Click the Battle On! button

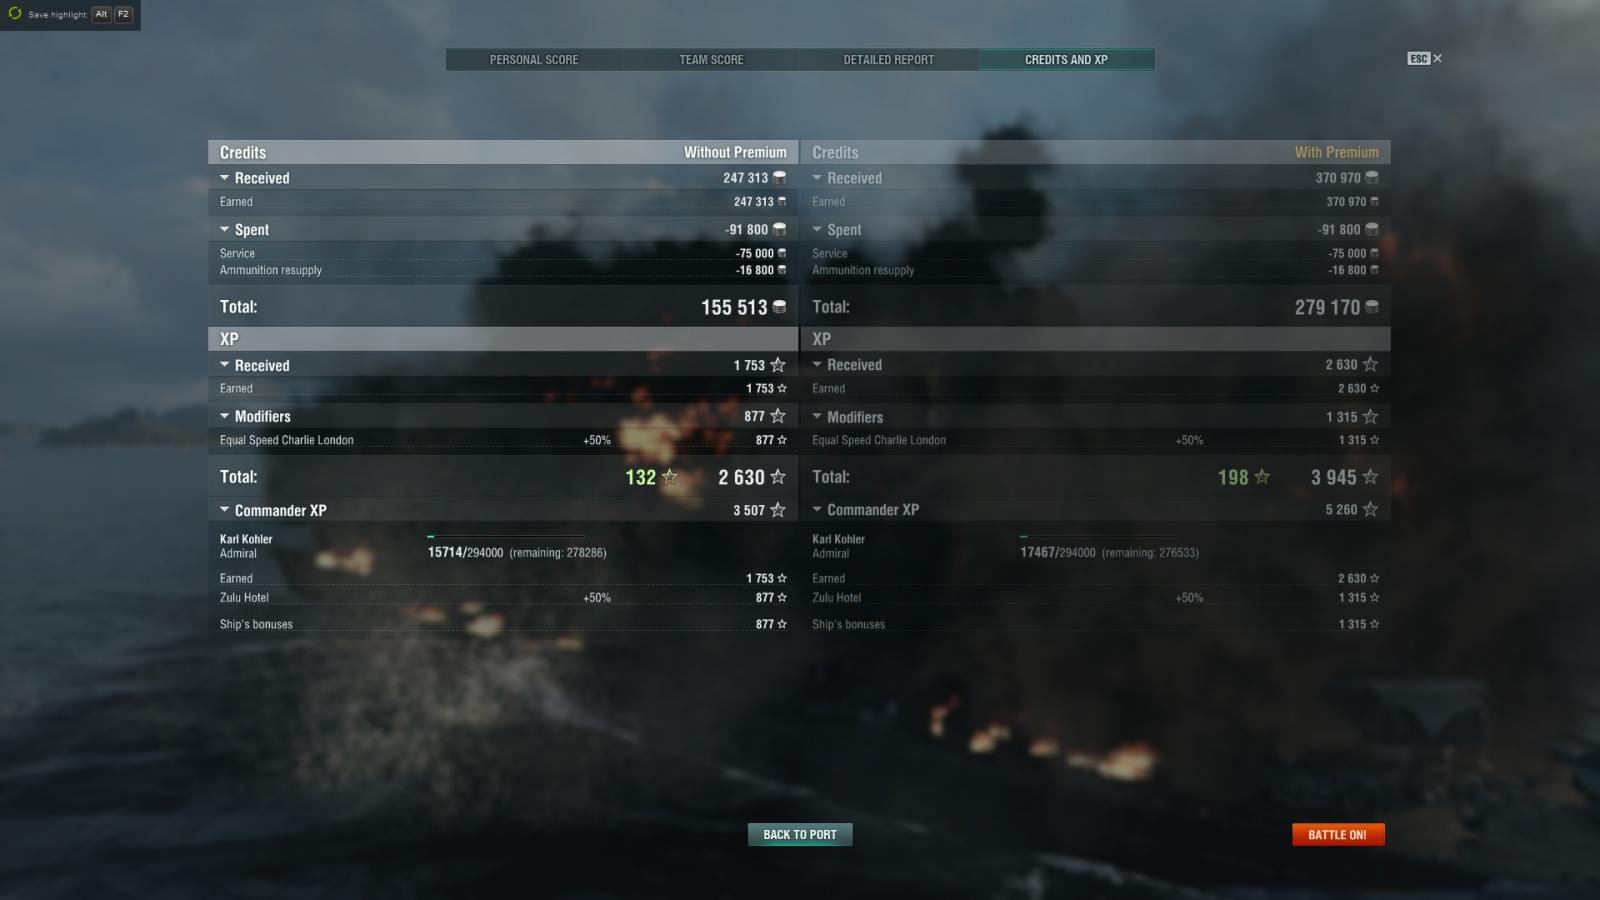(1338, 835)
